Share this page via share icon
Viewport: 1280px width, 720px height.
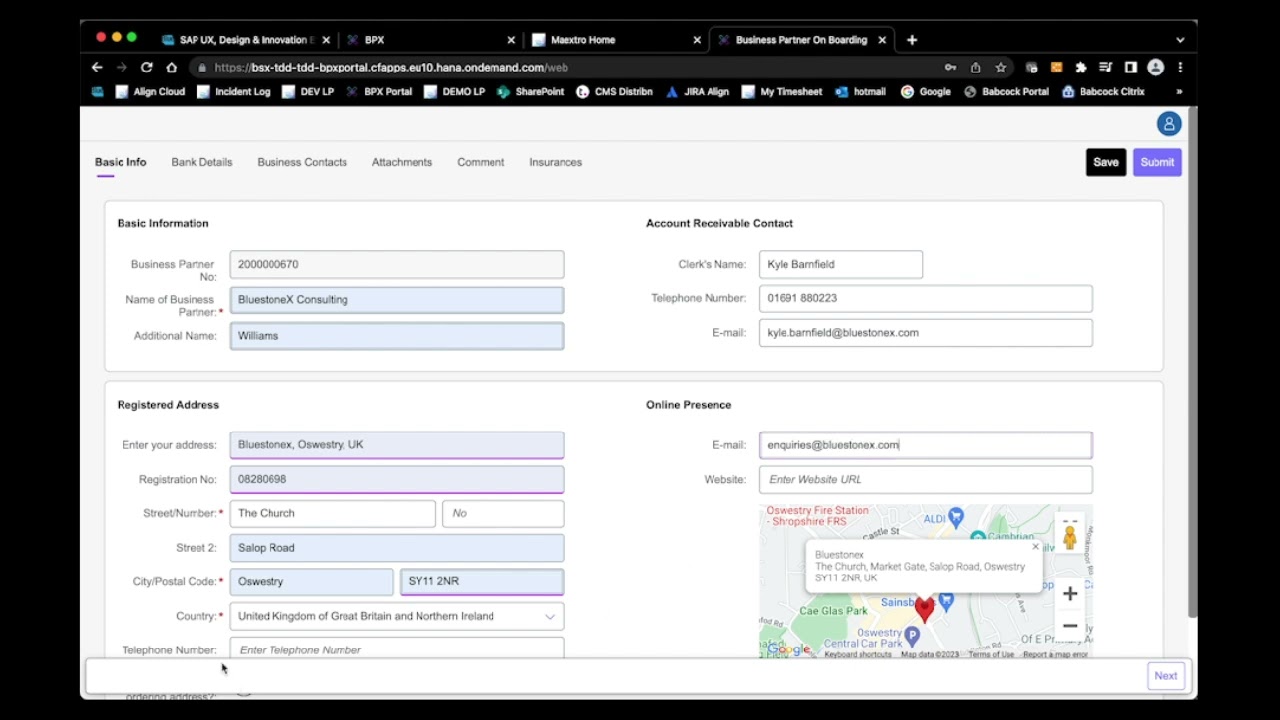click(x=975, y=67)
